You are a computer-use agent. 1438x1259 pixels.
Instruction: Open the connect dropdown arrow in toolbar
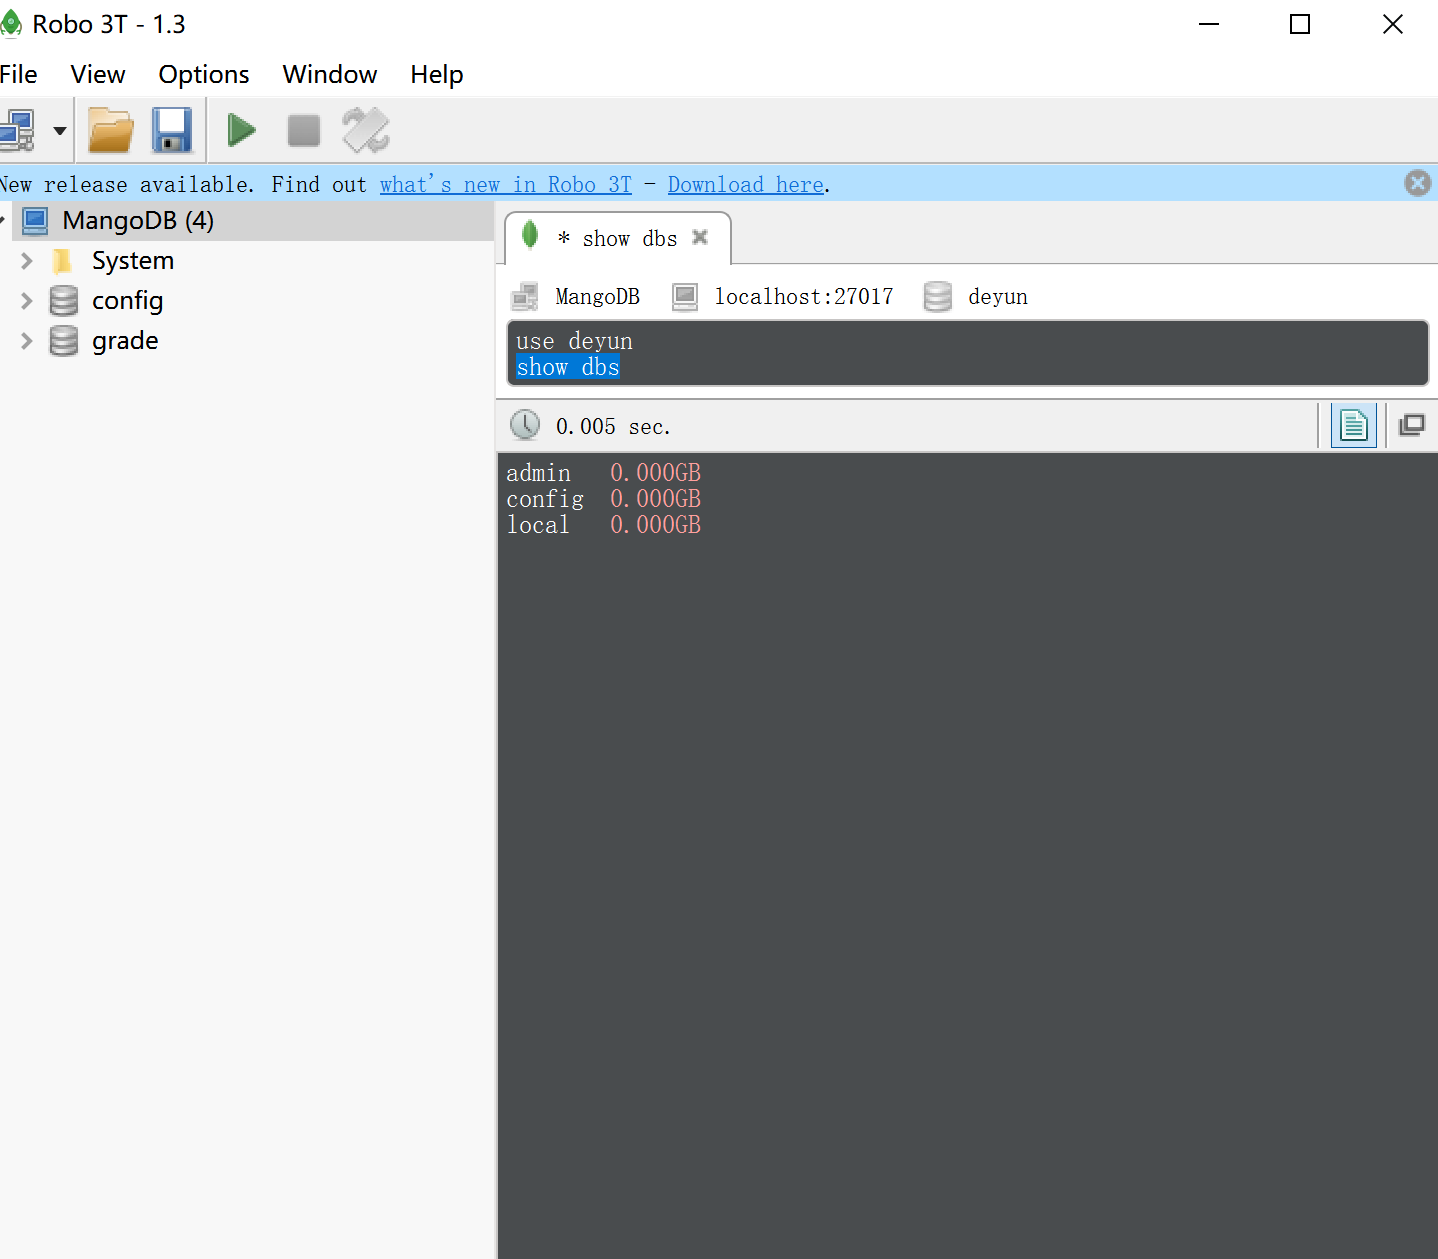point(60,131)
